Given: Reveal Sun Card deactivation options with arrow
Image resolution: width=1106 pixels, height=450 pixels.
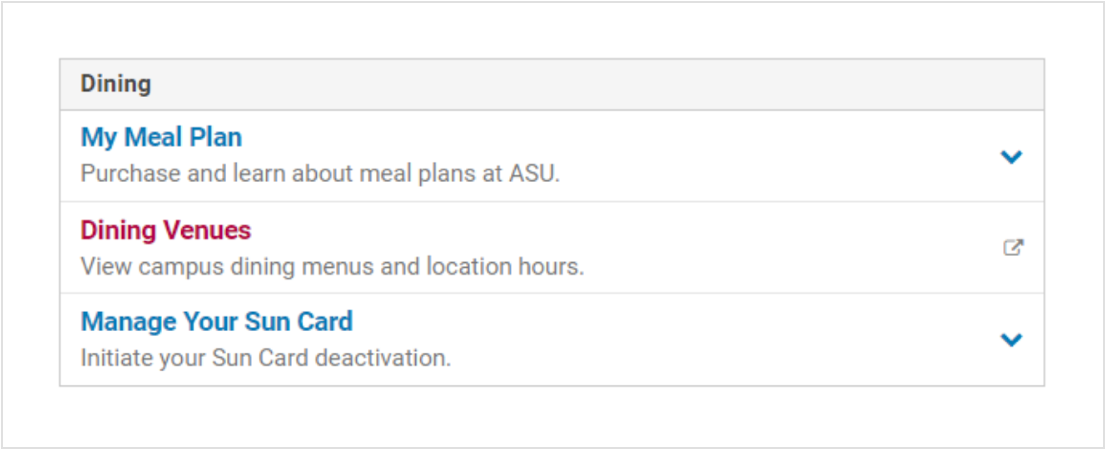Looking at the screenshot, I should 1011,340.
